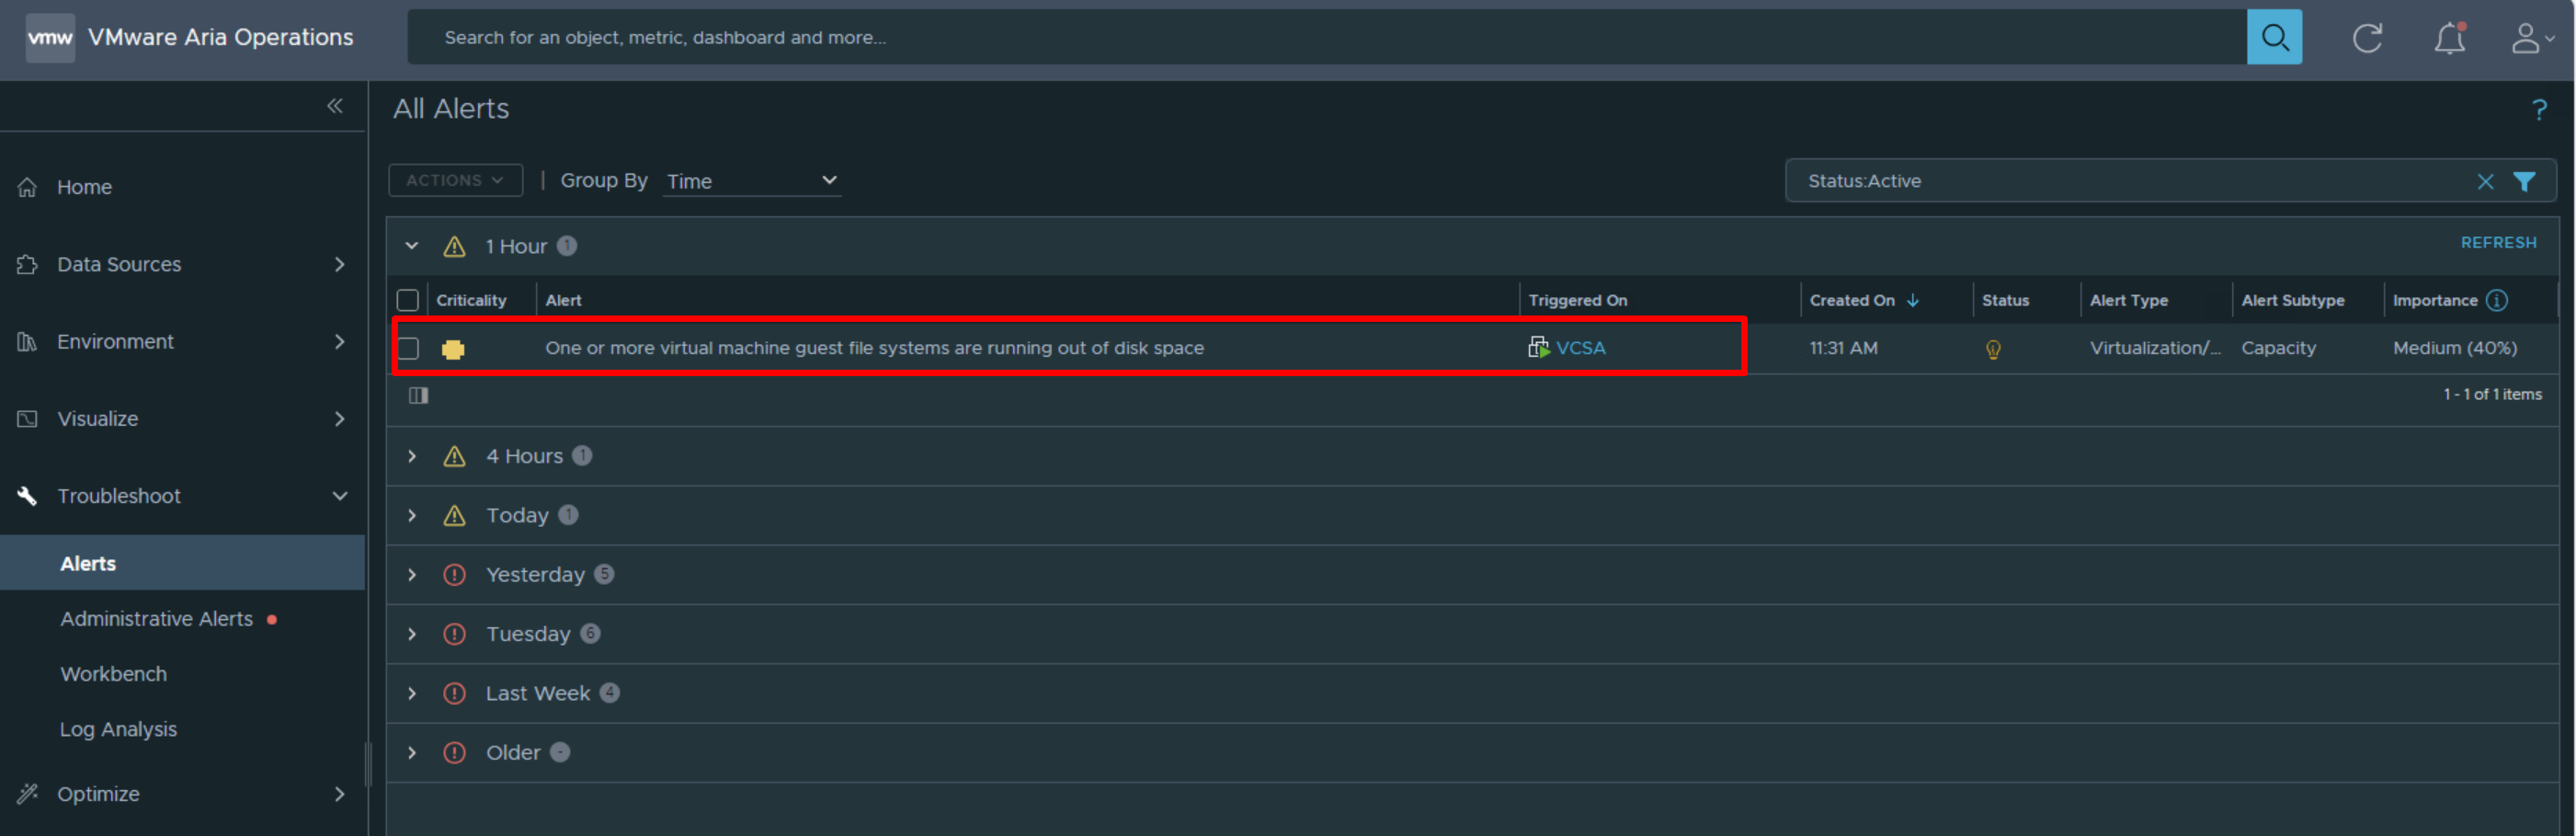Click the Environment sidebar icon
2576x836 pixels.
27,342
